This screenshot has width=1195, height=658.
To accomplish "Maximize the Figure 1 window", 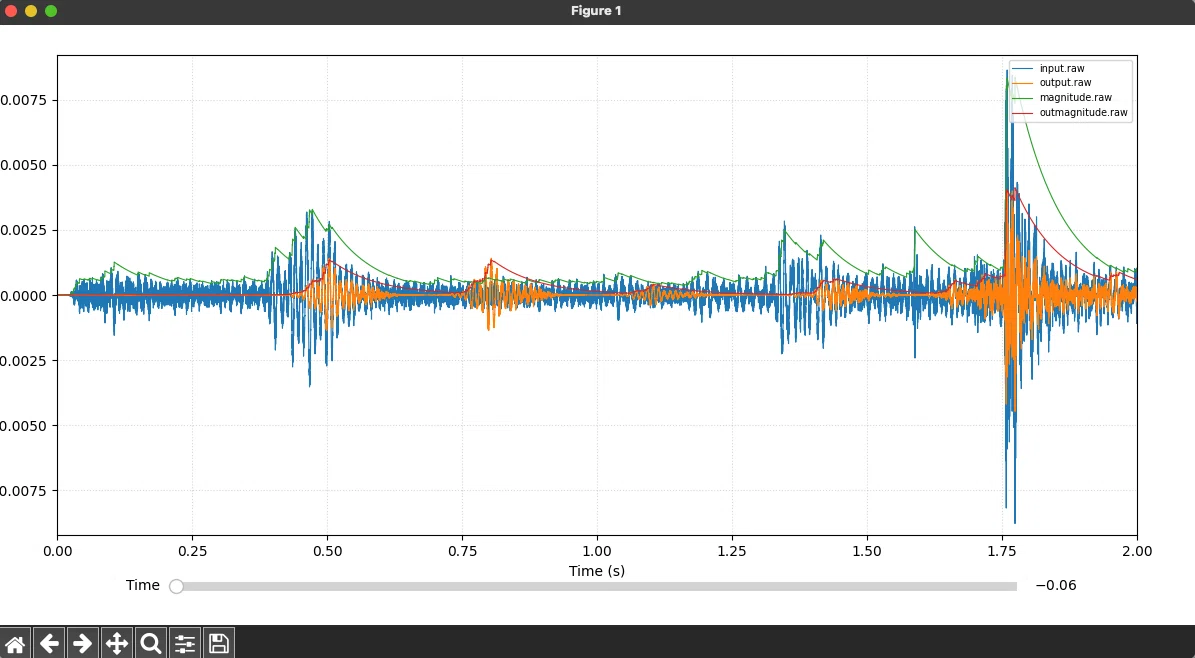I will click(x=51, y=11).
